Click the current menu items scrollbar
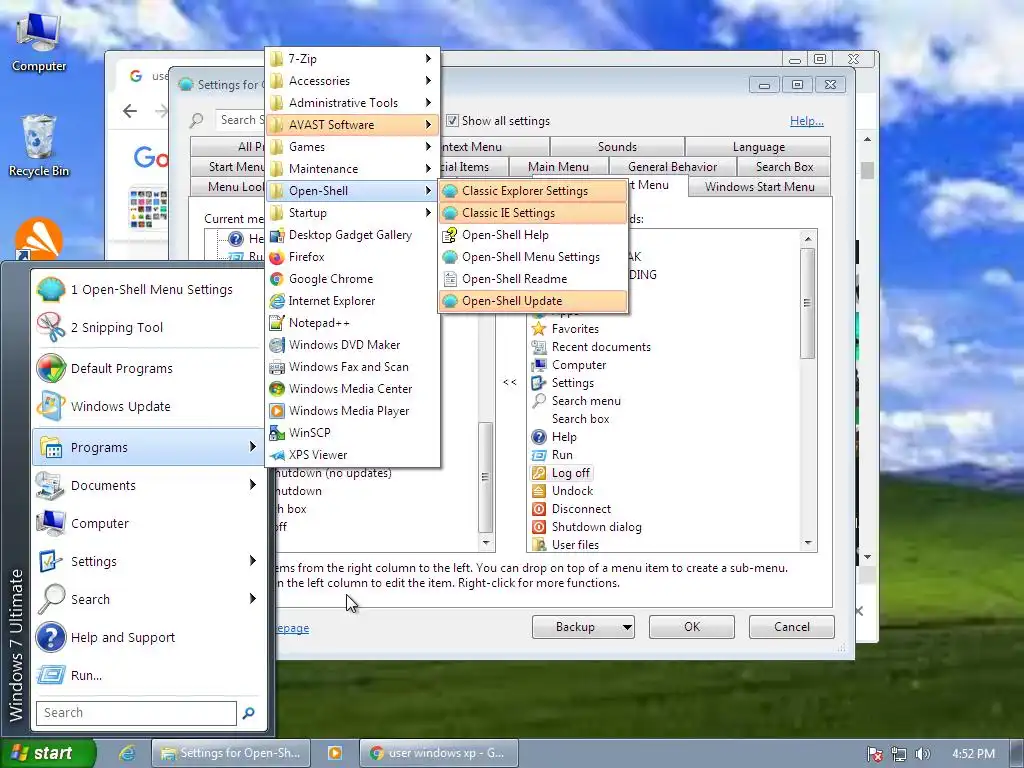This screenshot has height=768, width=1024. 485,477
